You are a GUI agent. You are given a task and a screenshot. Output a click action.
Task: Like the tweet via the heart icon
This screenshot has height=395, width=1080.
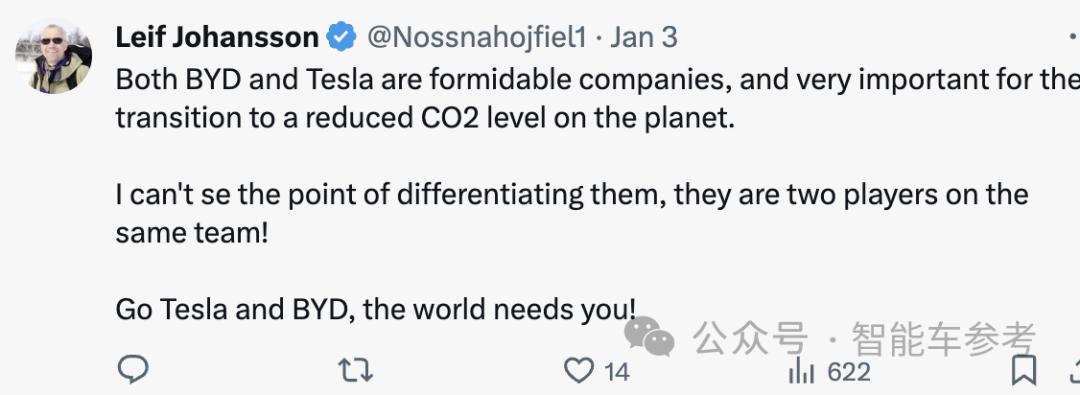[579, 371]
